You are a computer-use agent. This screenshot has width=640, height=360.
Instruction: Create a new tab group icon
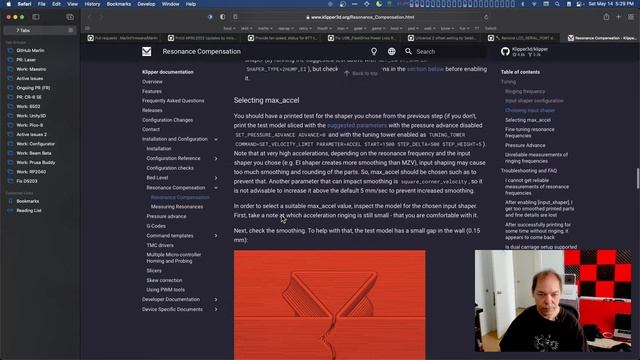pyautogui.click(x=70, y=17)
